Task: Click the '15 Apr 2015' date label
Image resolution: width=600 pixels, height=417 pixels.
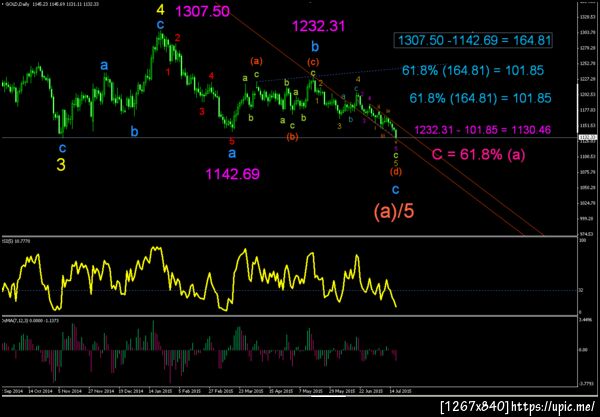Action: 280,391
